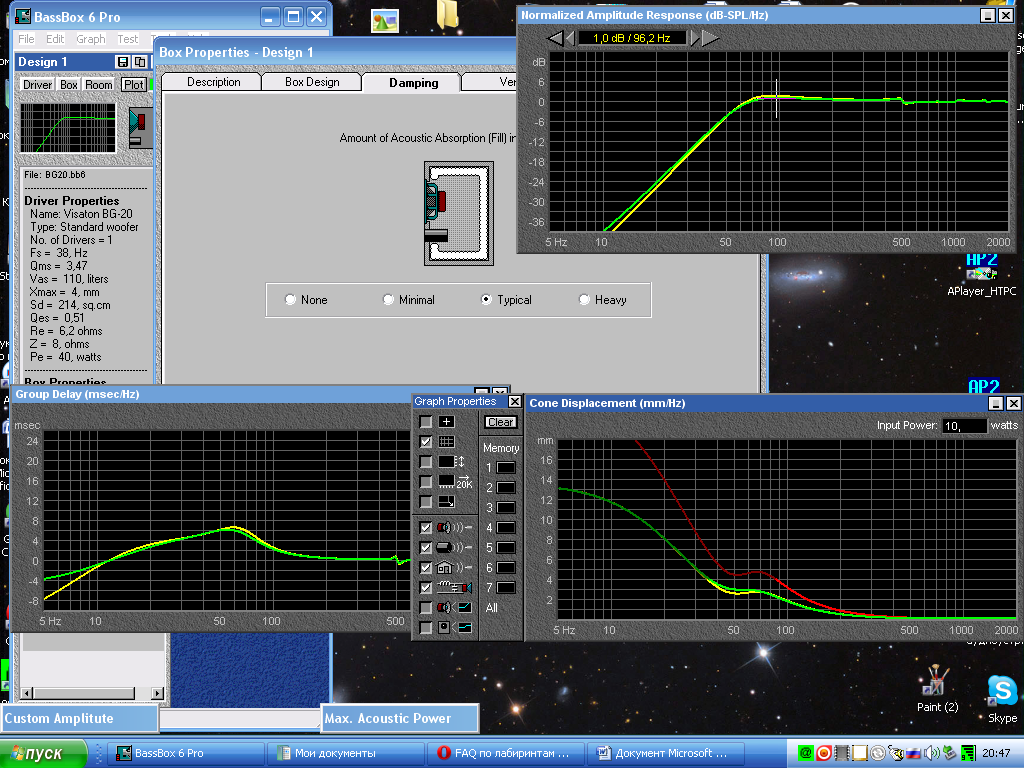Select Typical acoustic absorption option

pyautogui.click(x=486, y=300)
